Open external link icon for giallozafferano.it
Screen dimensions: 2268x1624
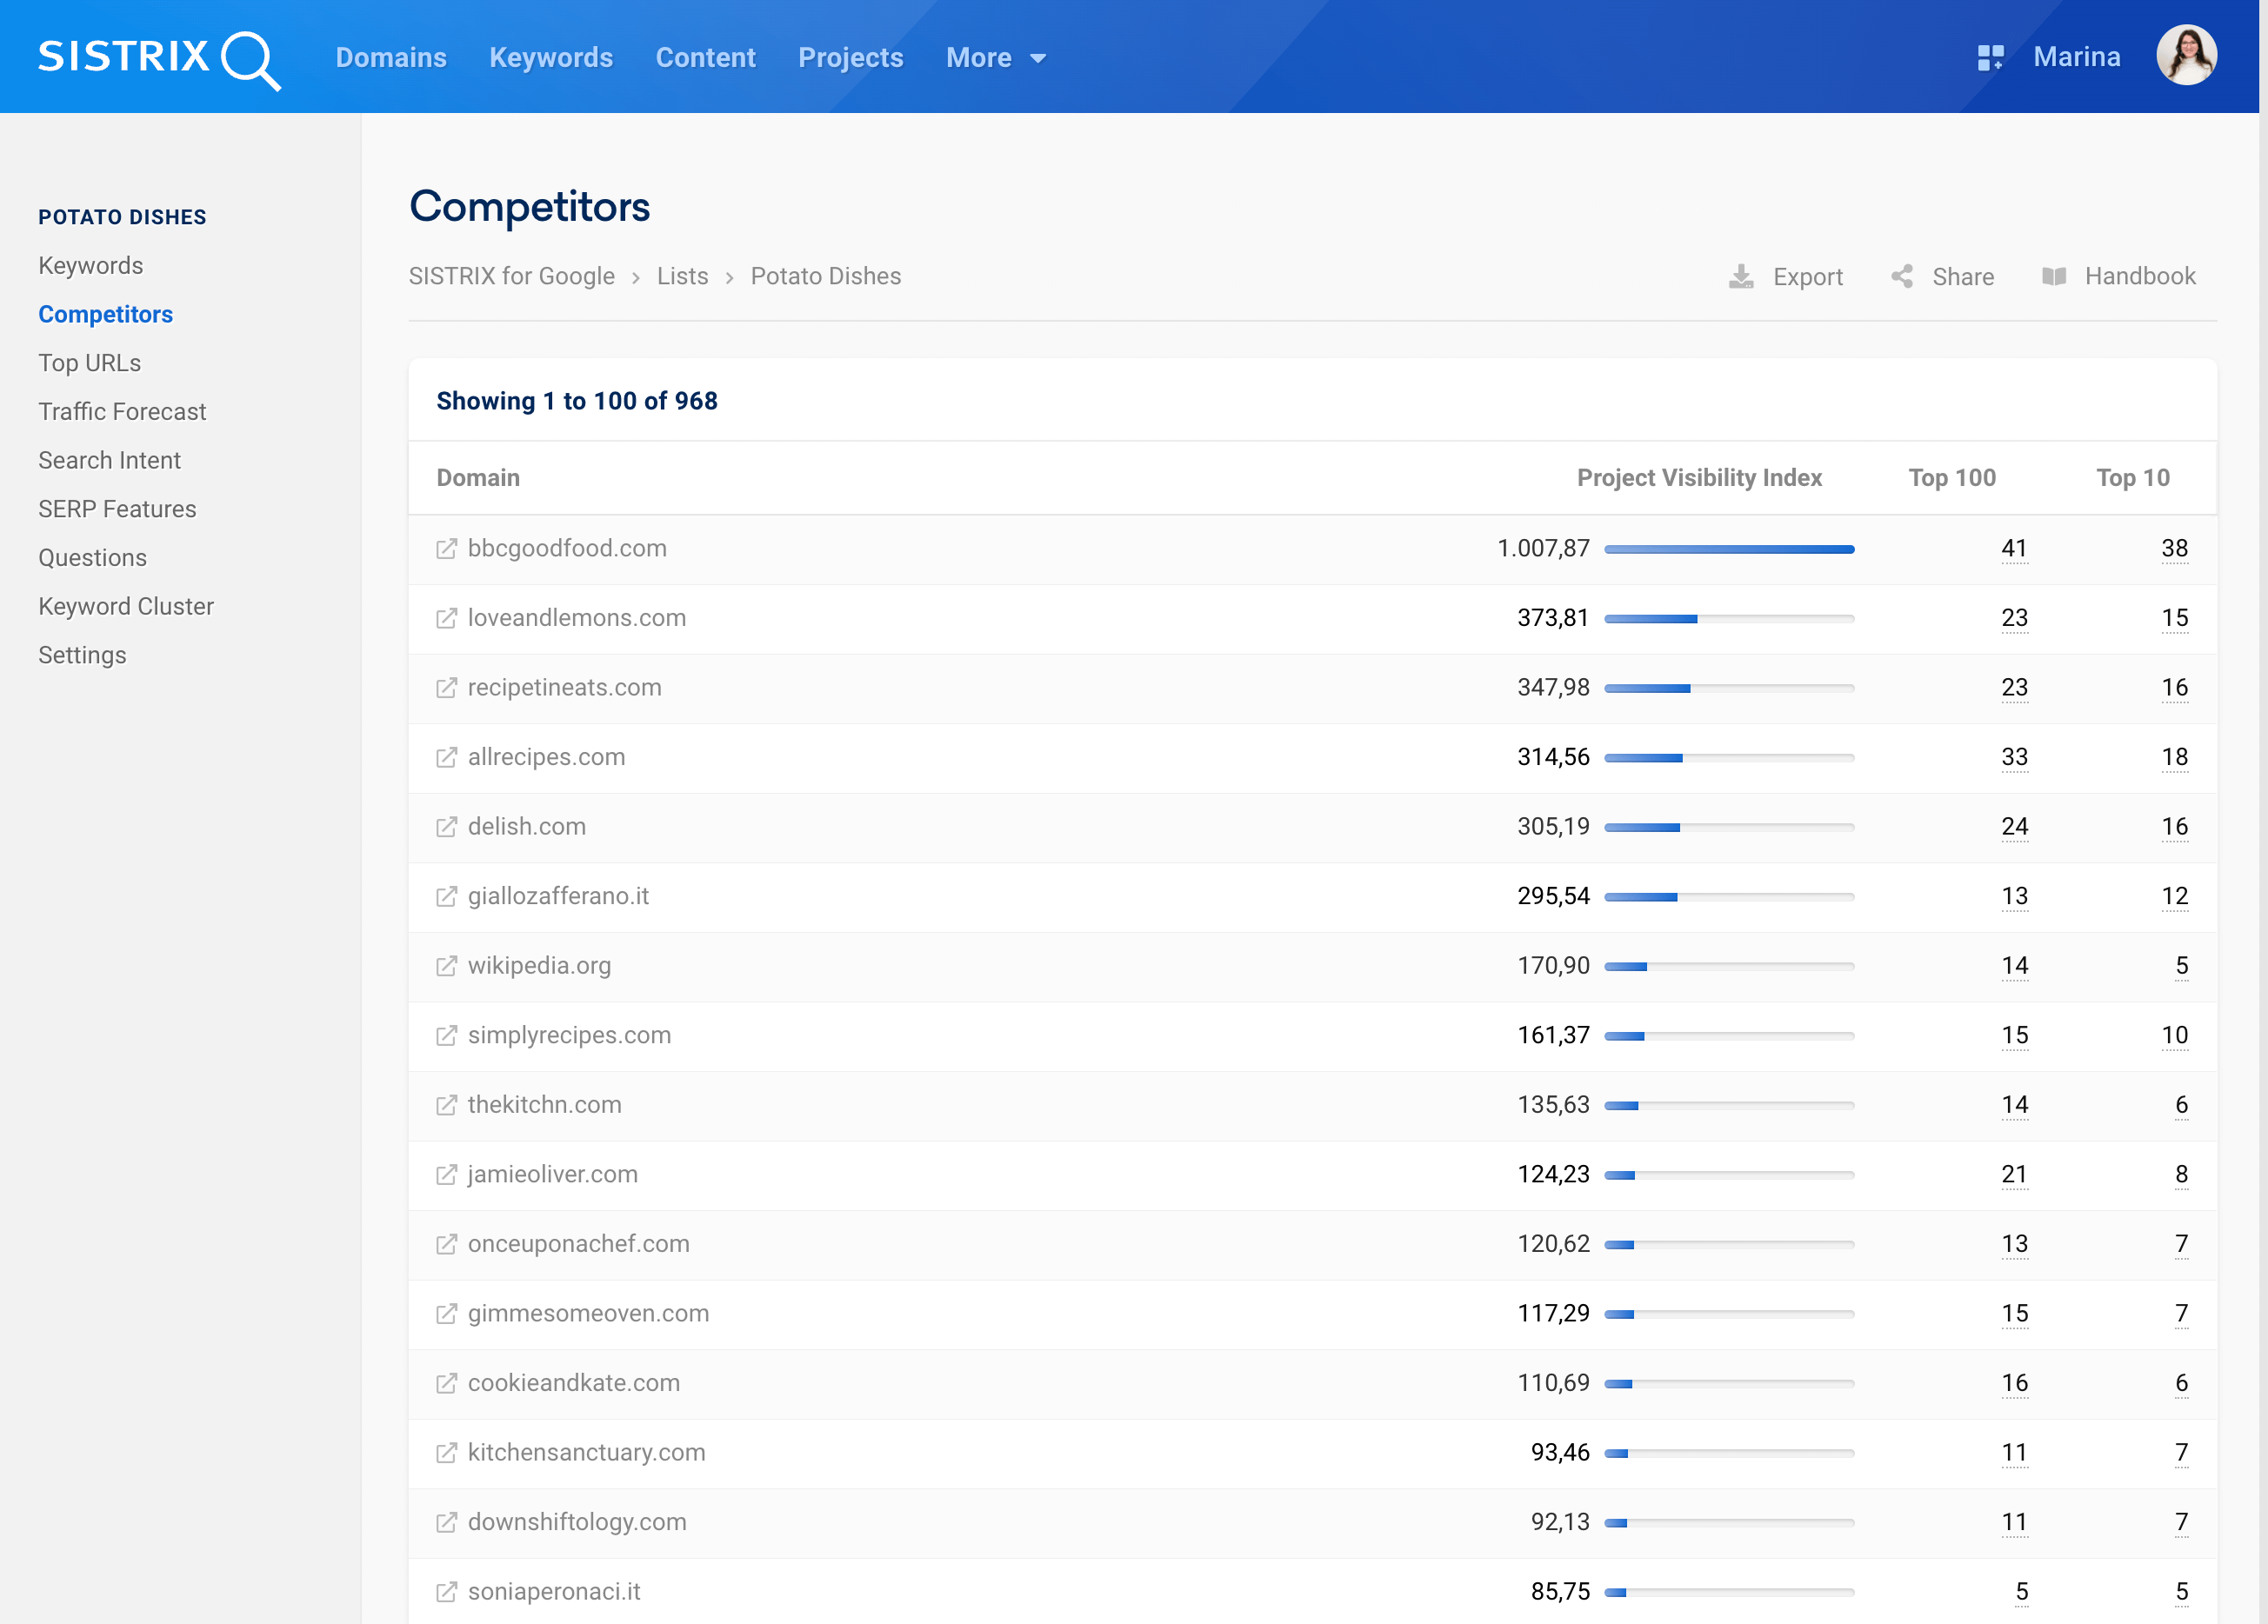(x=446, y=897)
